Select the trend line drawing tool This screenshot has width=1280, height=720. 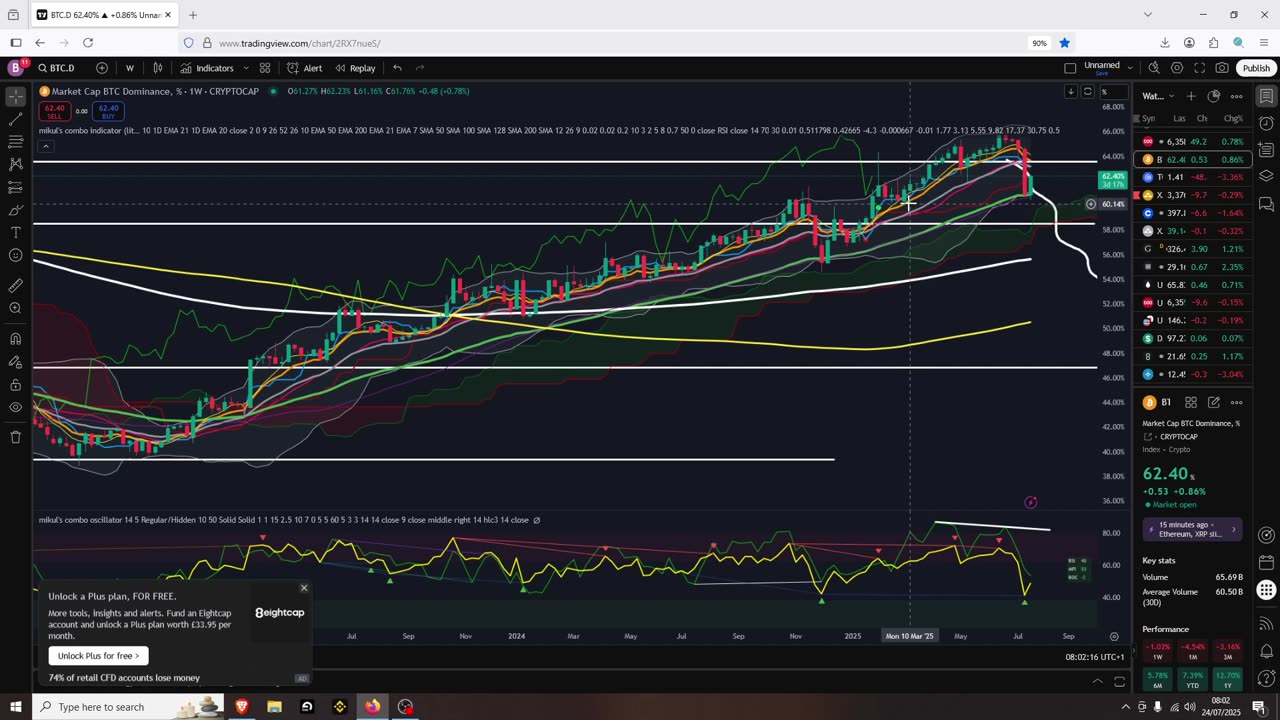tap(15, 119)
